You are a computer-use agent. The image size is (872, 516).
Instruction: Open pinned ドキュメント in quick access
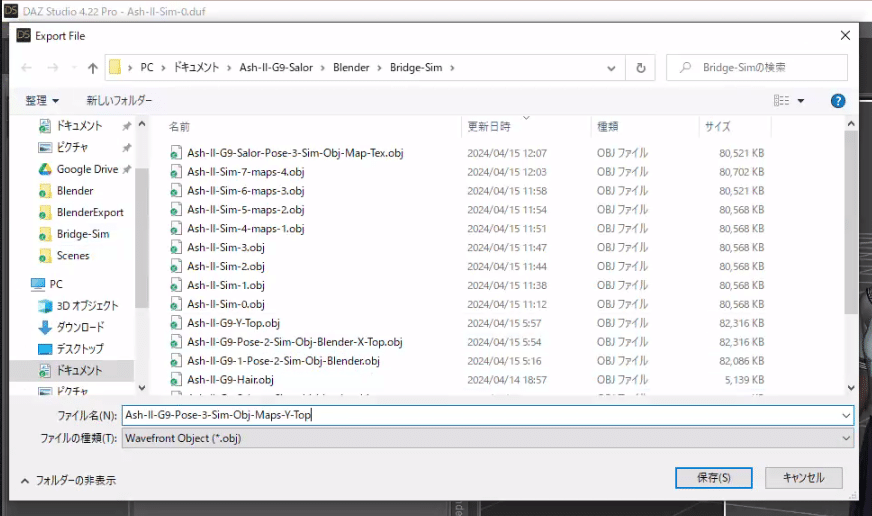pos(79,126)
